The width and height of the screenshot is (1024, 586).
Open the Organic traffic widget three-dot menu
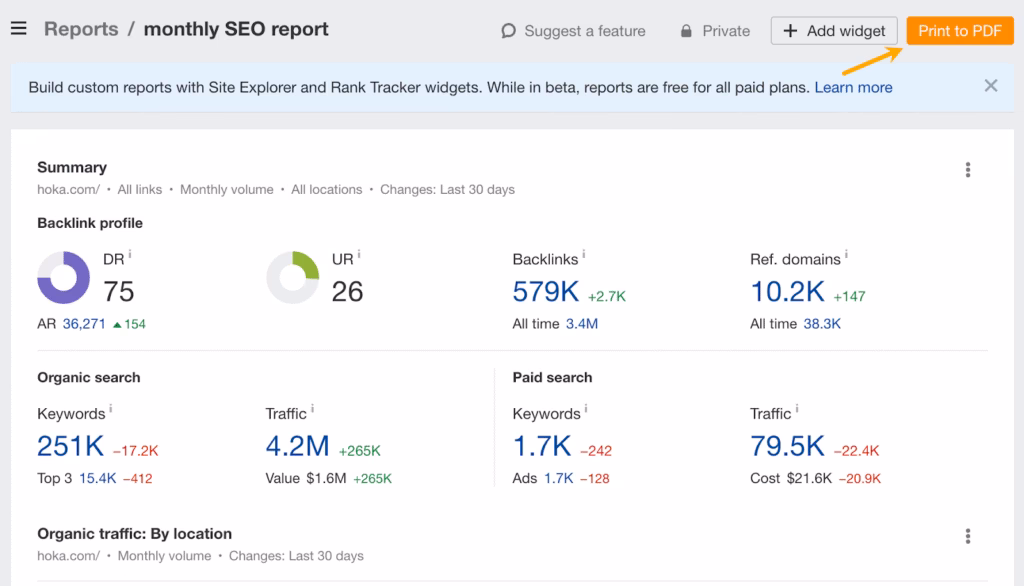(967, 536)
